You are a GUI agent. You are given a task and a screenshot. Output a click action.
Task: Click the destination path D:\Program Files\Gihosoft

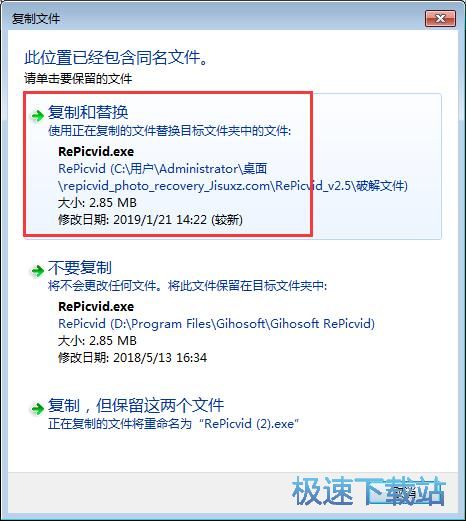(216, 323)
